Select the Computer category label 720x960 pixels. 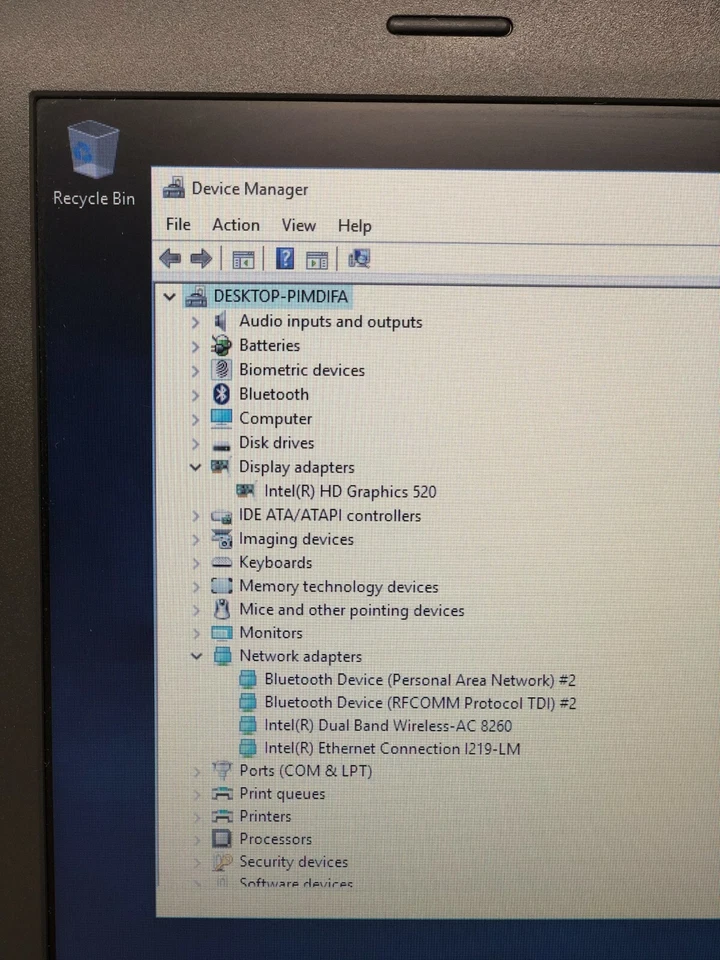pyautogui.click(x=276, y=419)
